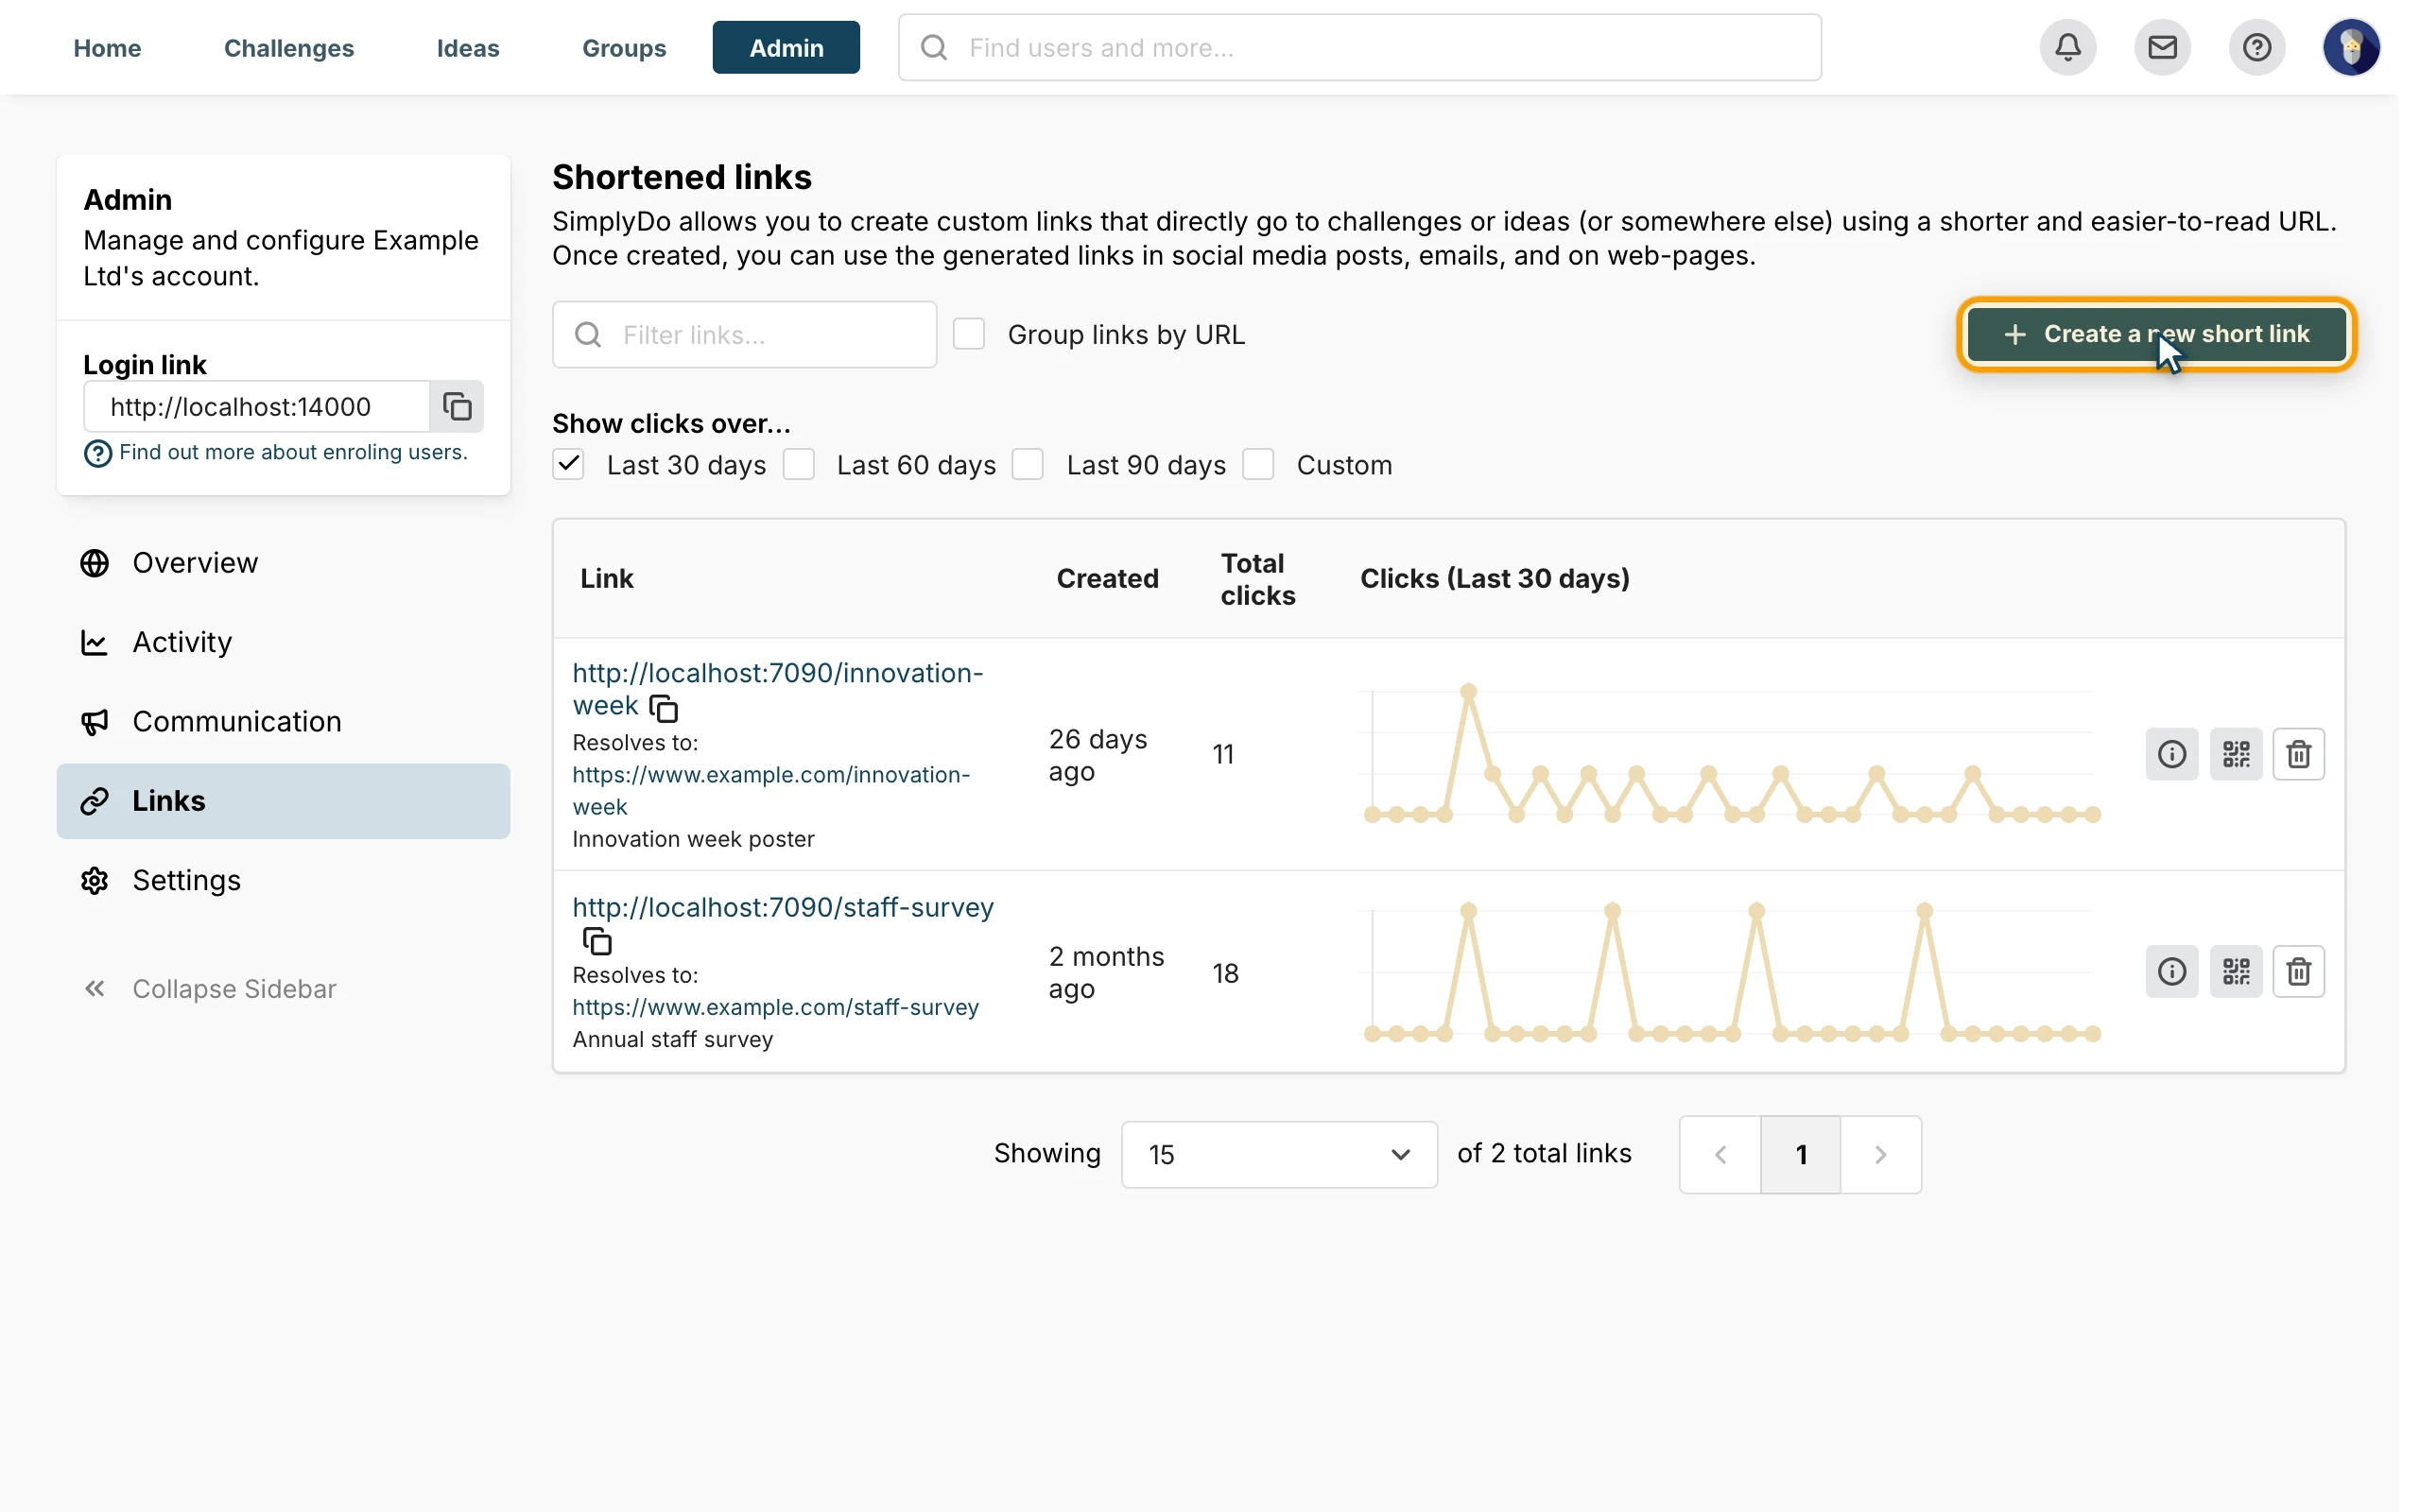Image resolution: width=2420 pixels, height=1512 pixels.
Task: Delete the innovation-week link
Action: tap(2298, 754)
